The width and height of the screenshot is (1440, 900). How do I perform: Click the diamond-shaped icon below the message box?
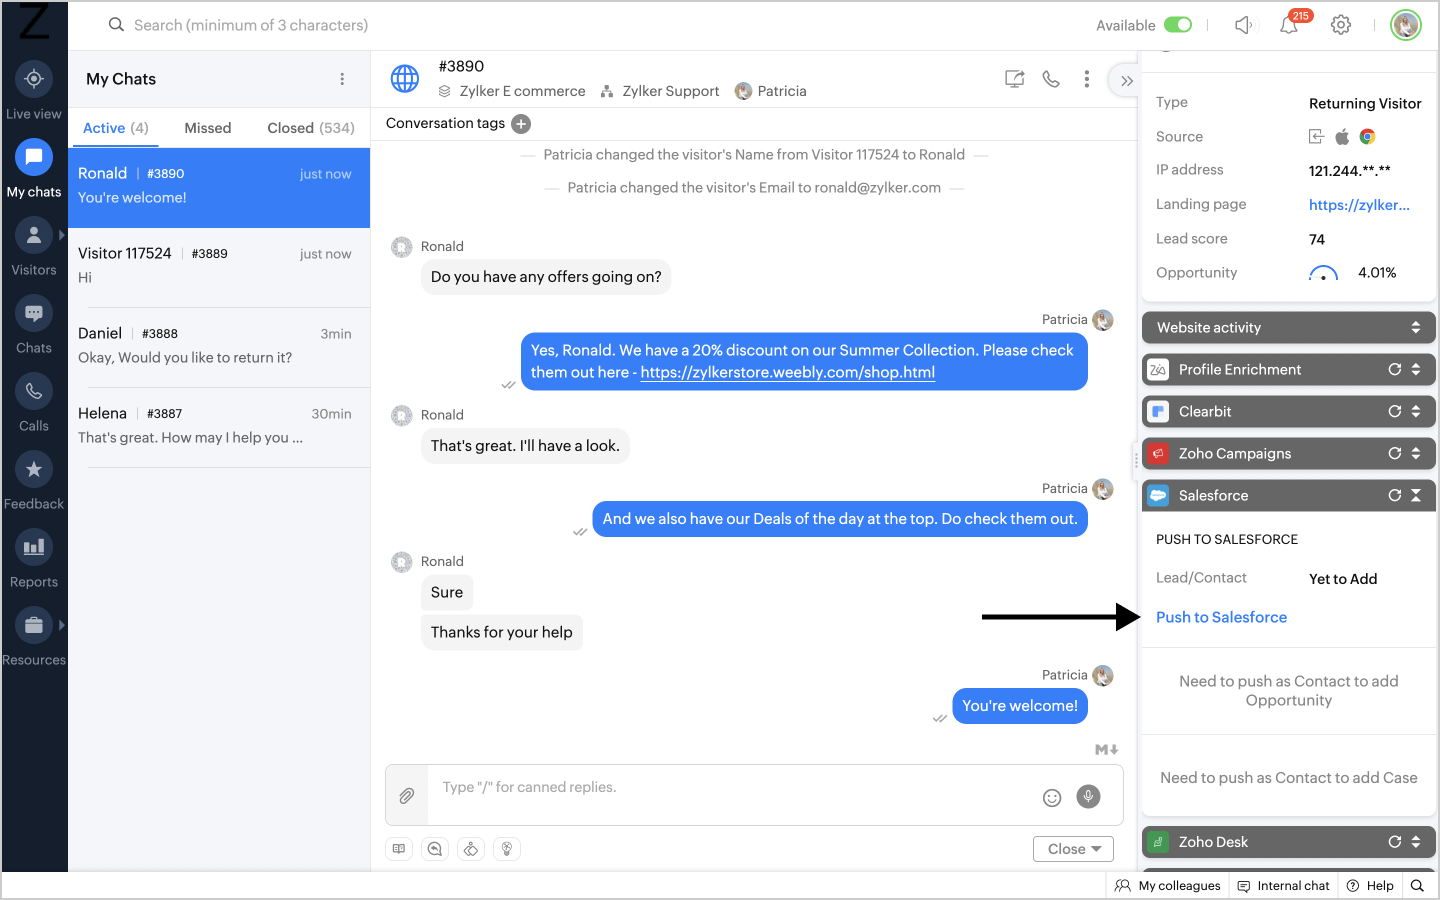[471, 849]
